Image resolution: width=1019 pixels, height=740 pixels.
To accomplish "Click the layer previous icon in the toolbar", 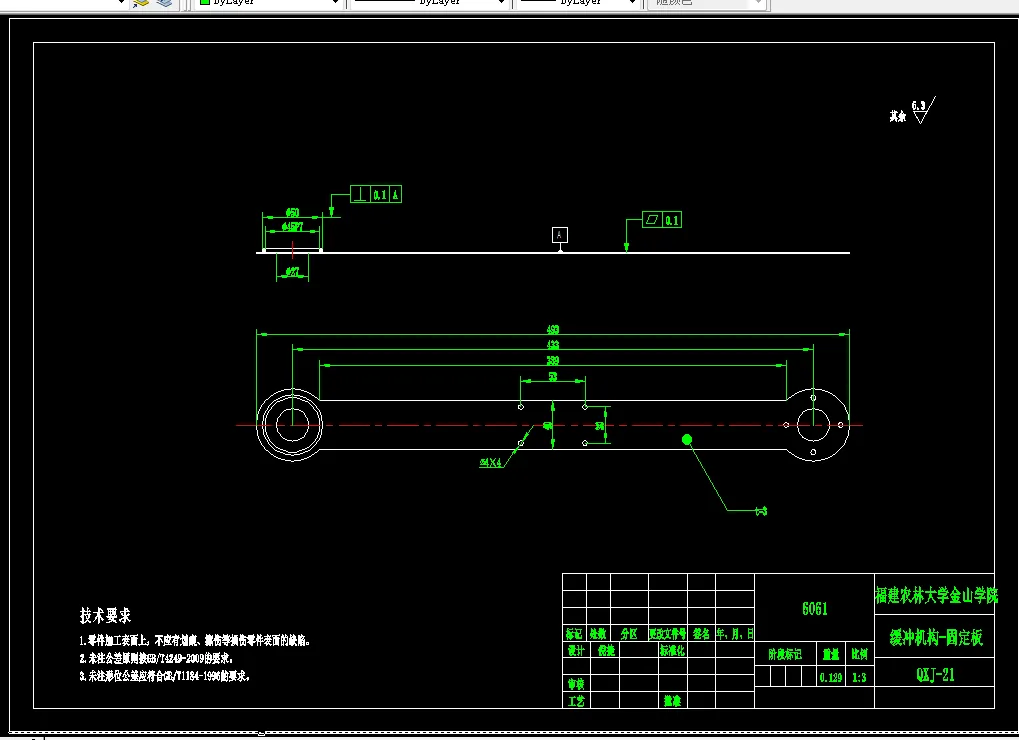I will pos(141,3).
